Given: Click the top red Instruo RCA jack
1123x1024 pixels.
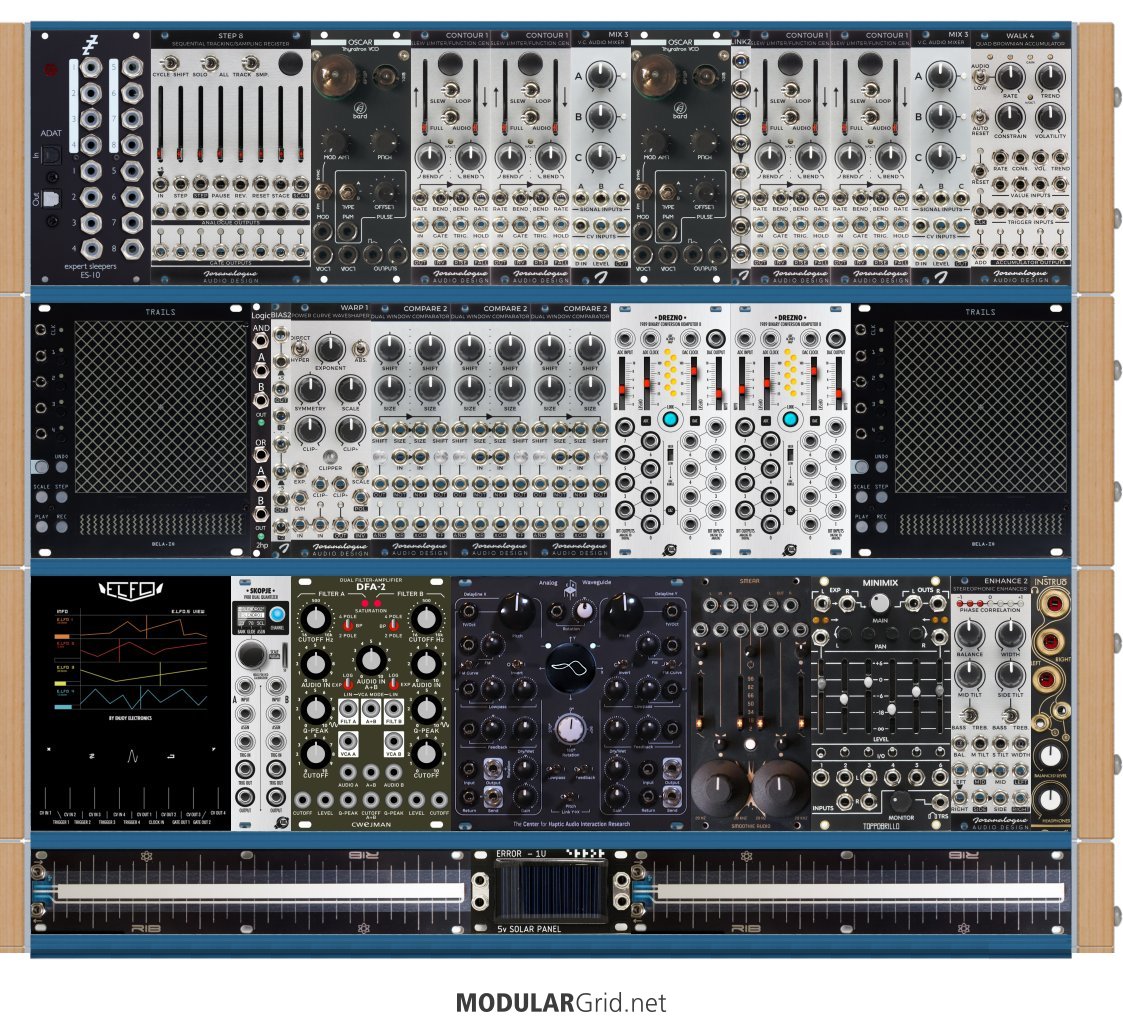Looking at the screenshot, I should tap(1054, 605).
